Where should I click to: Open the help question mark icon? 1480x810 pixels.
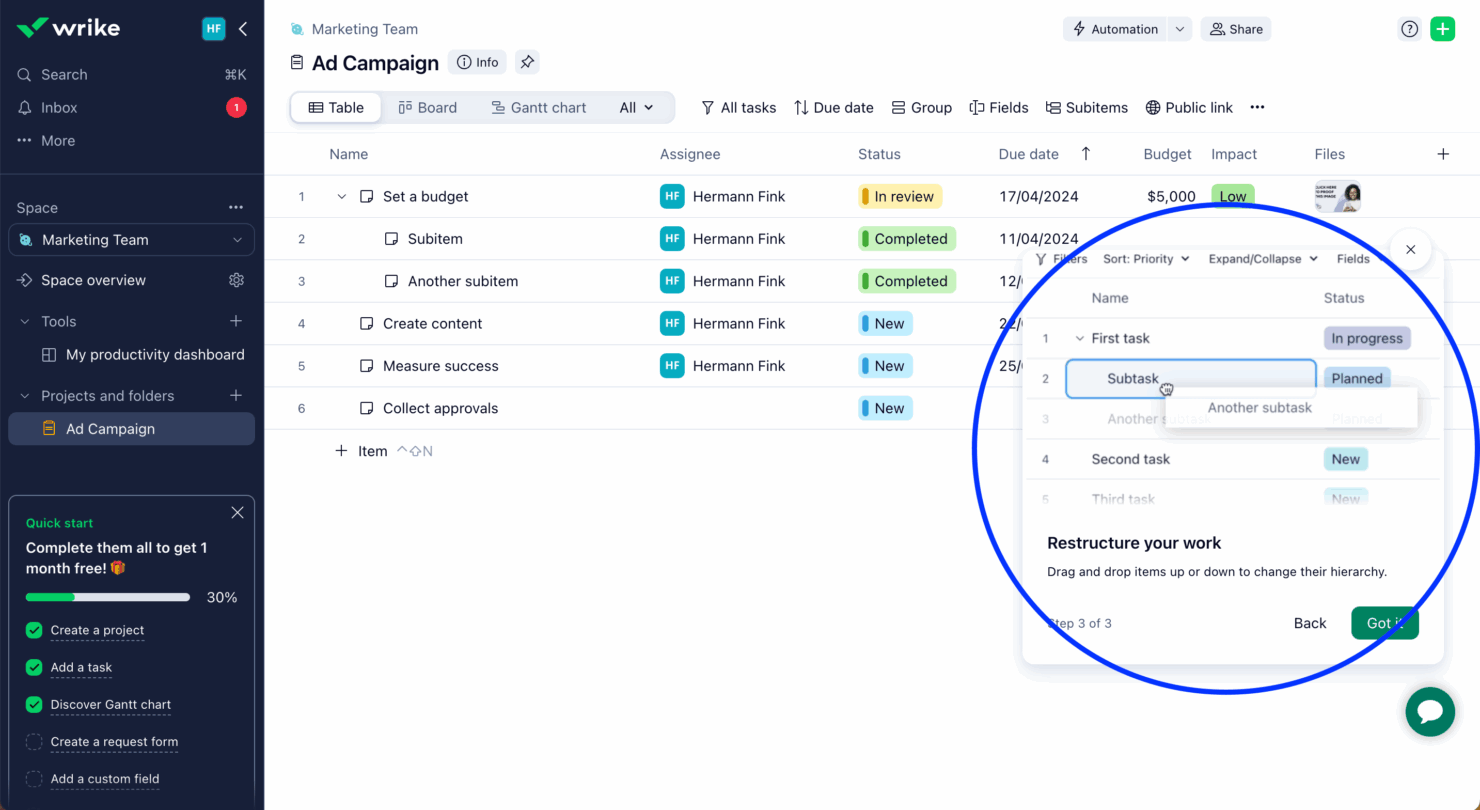click(x=1409, y=29)
